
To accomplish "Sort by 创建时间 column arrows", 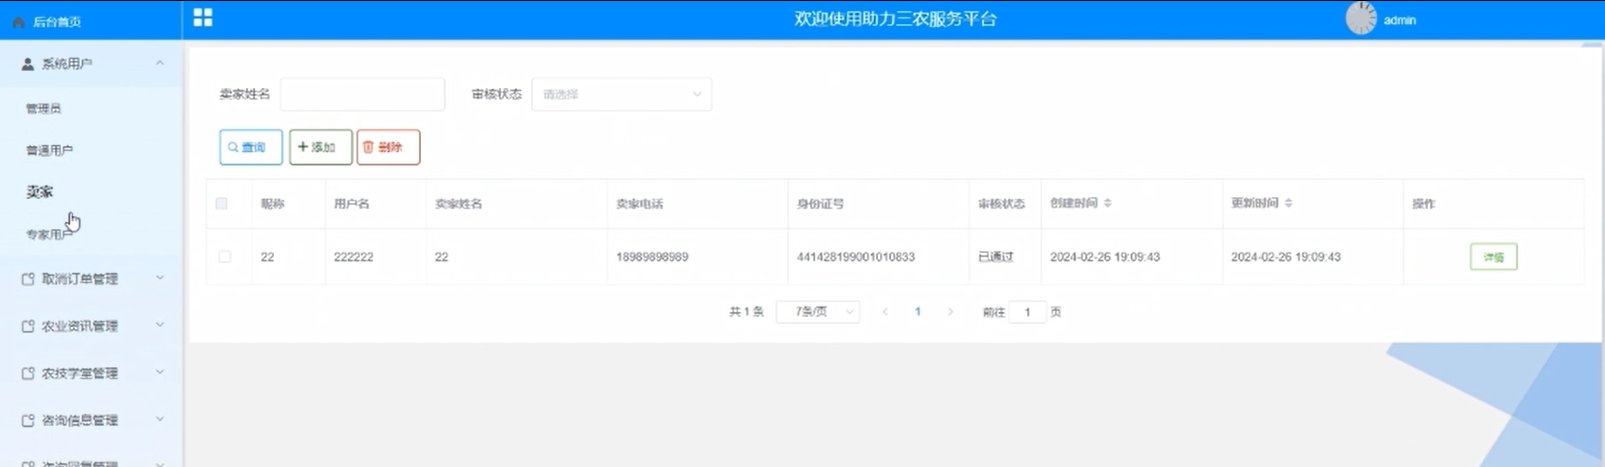I will (1107, 203).
